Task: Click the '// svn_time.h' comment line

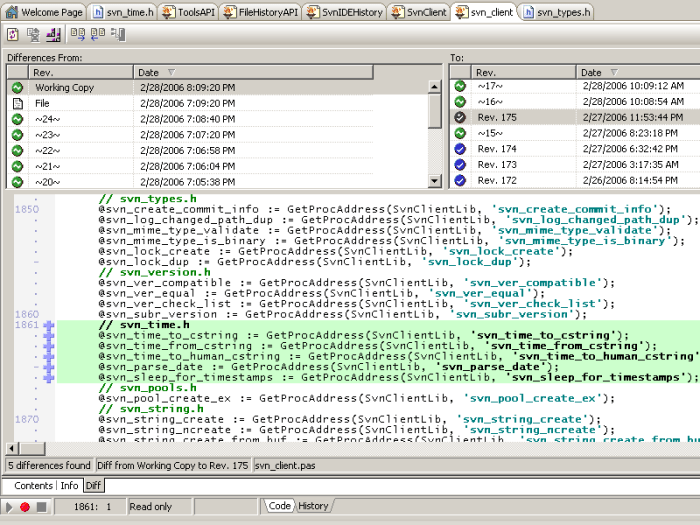Action: pos(144,325)
